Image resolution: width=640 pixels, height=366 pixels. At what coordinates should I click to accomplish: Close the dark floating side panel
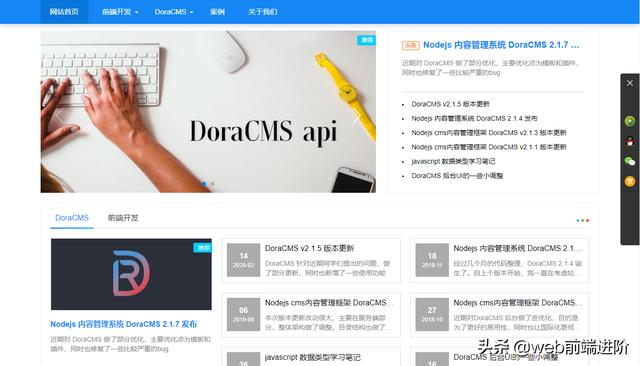[630, 83]
